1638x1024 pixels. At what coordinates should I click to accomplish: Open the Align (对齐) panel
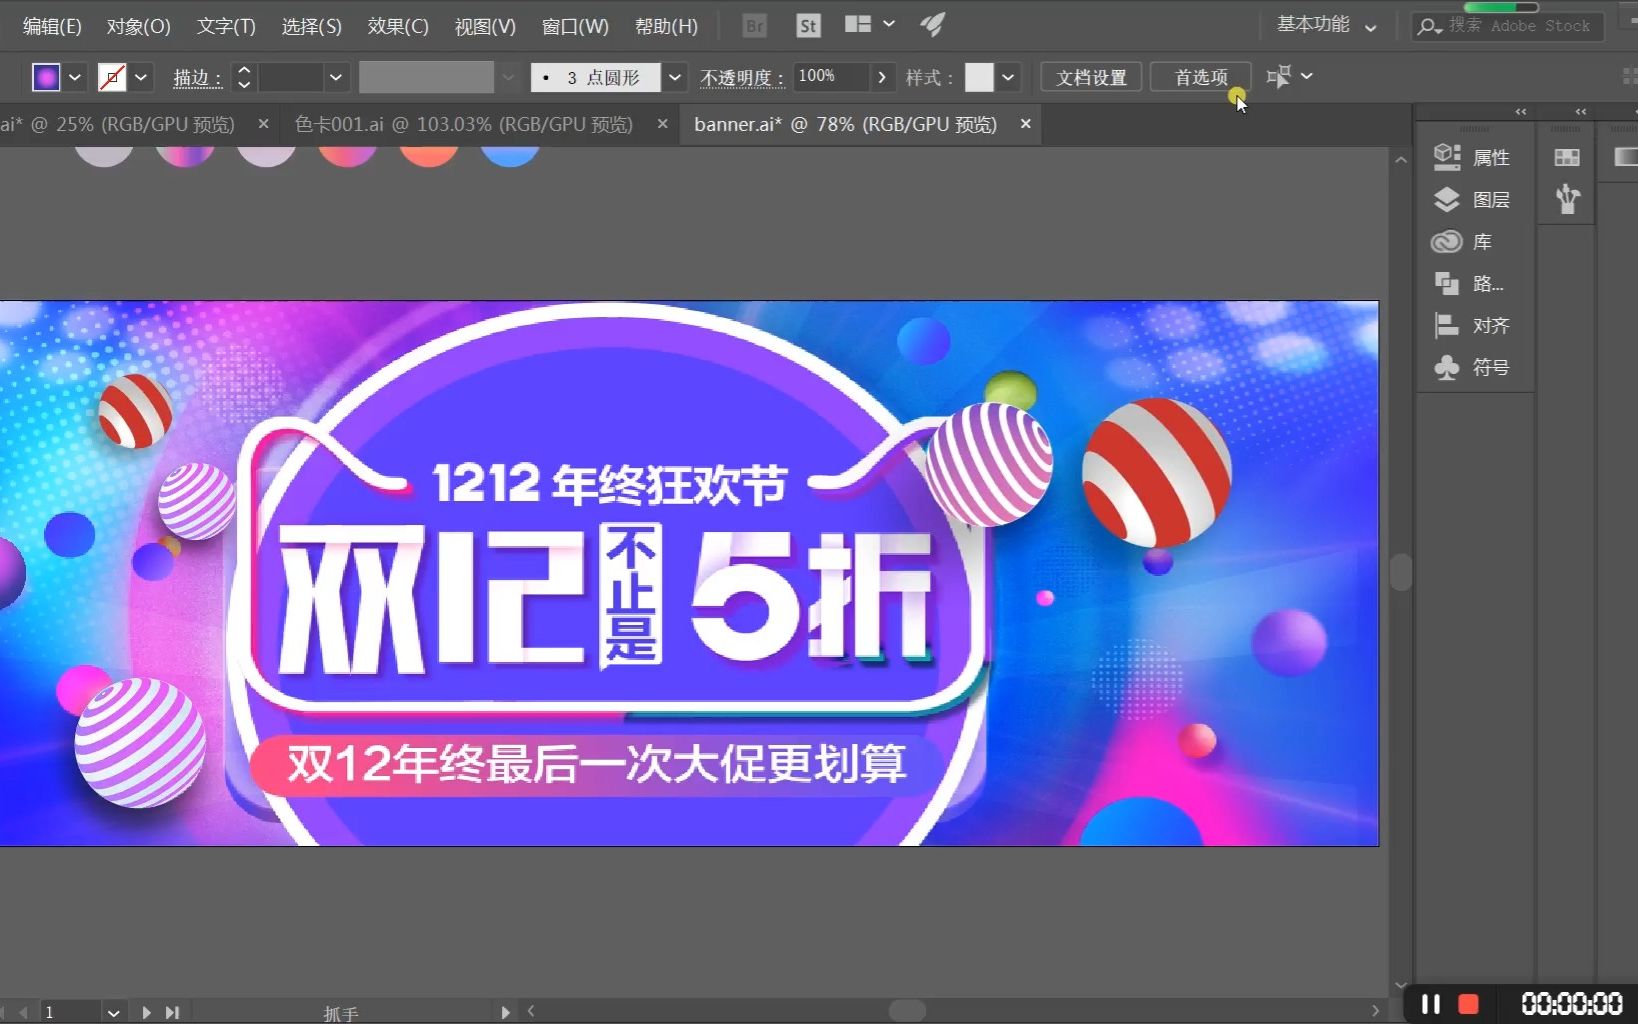1472,325
